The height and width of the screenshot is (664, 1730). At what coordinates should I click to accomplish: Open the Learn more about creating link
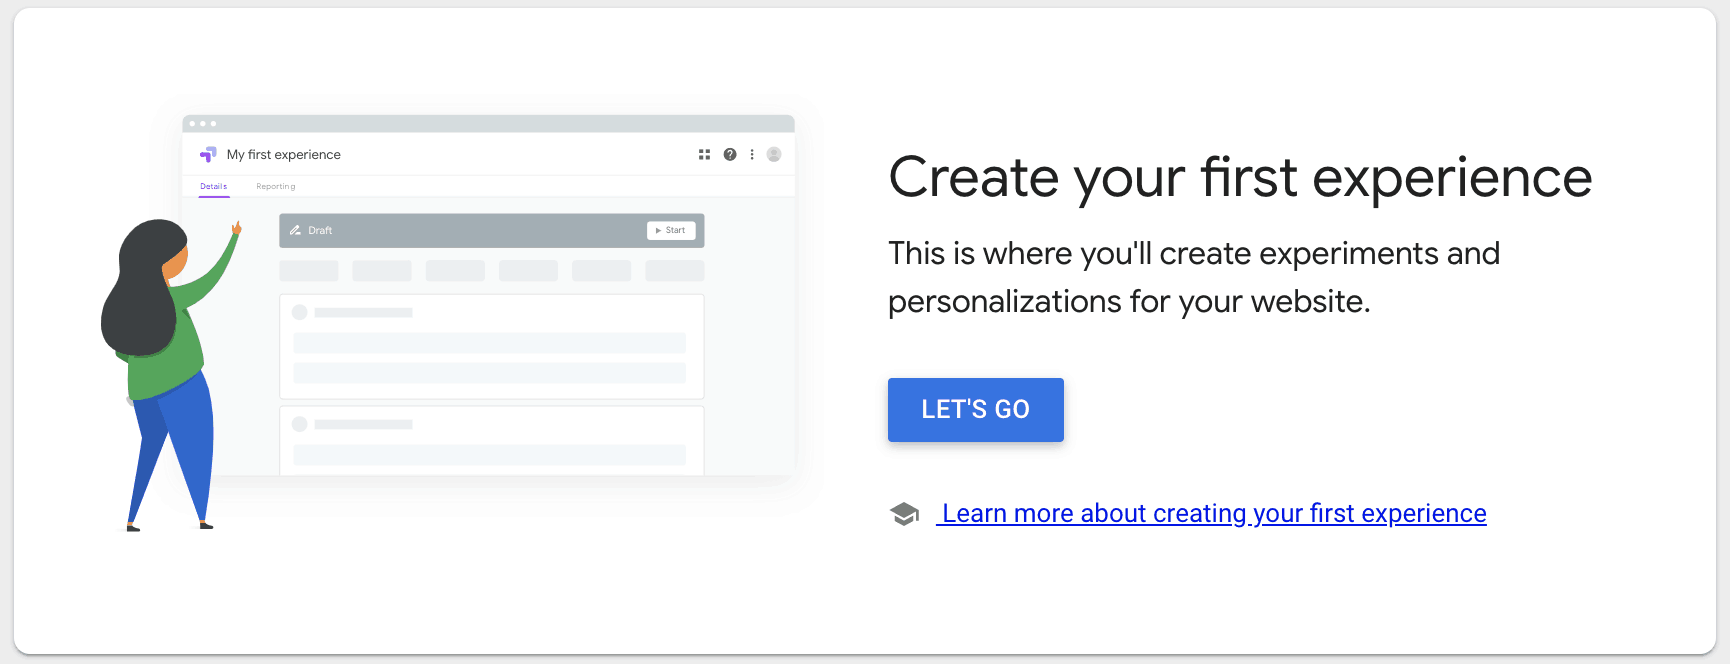(1213, 513)
